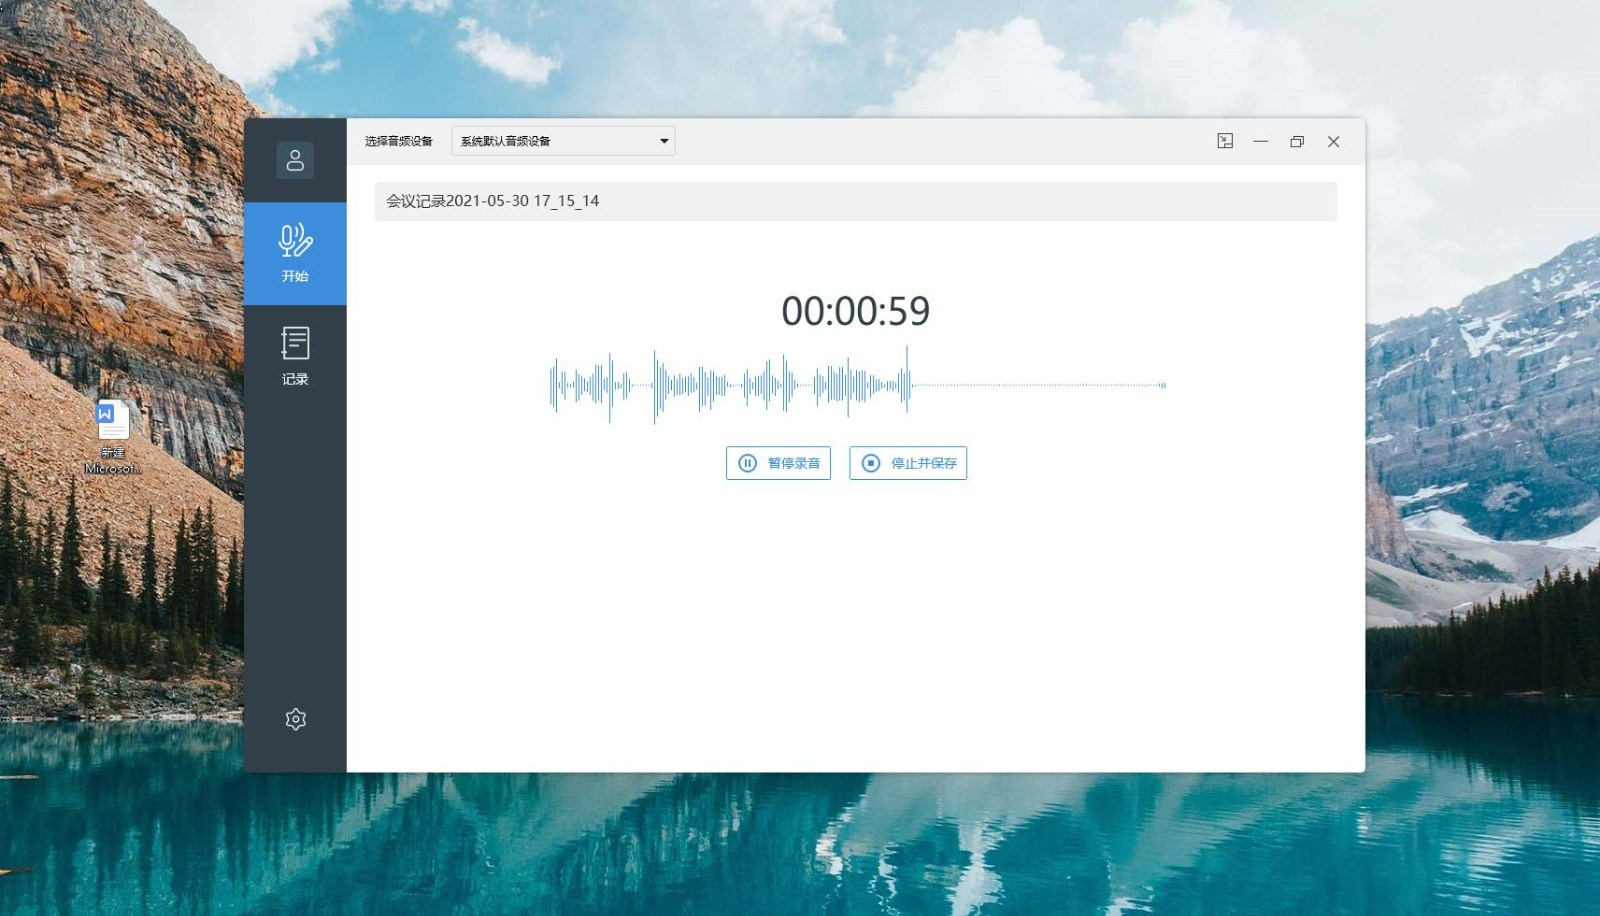Viewport: 1600px width, 916px height.
Task: Close the recorder window
Action: (x=1333, y=141)
